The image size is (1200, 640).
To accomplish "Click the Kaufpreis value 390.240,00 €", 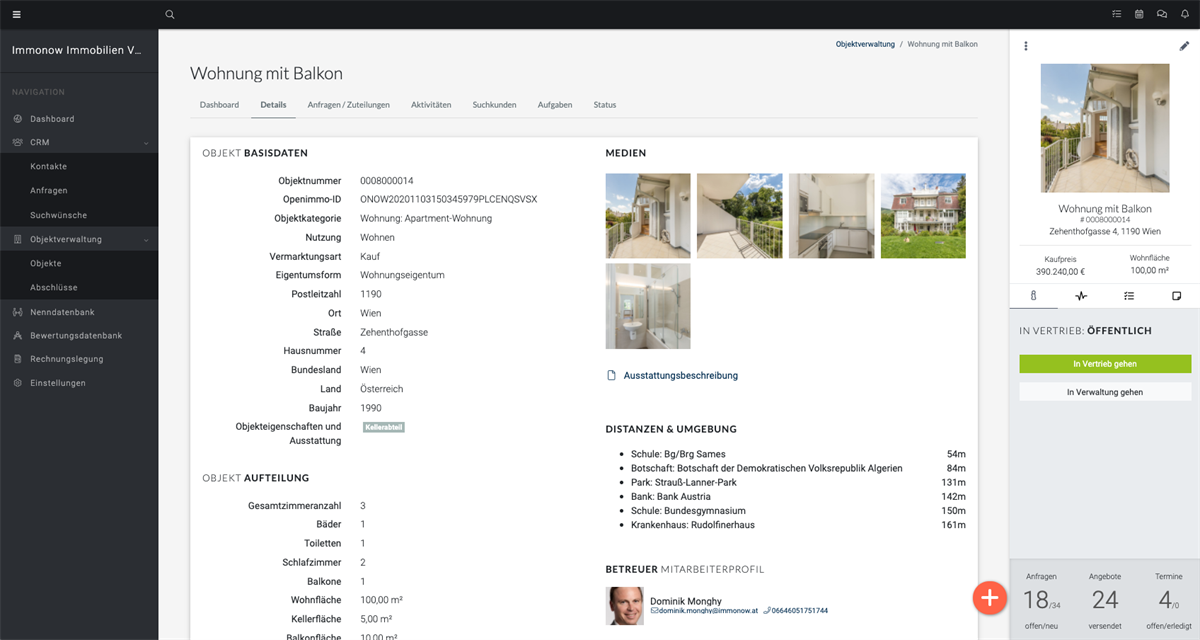I will (x=1060, y=271).
